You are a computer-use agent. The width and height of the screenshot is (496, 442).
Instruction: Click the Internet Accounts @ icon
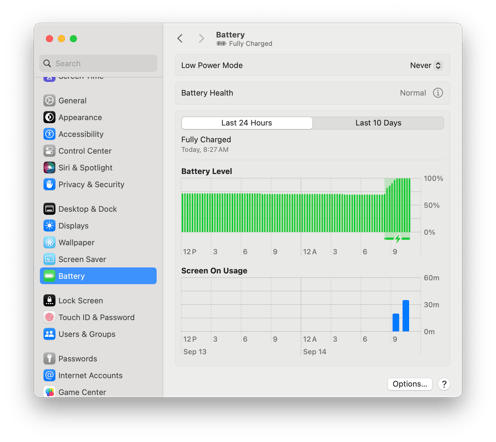coord(49,375)
